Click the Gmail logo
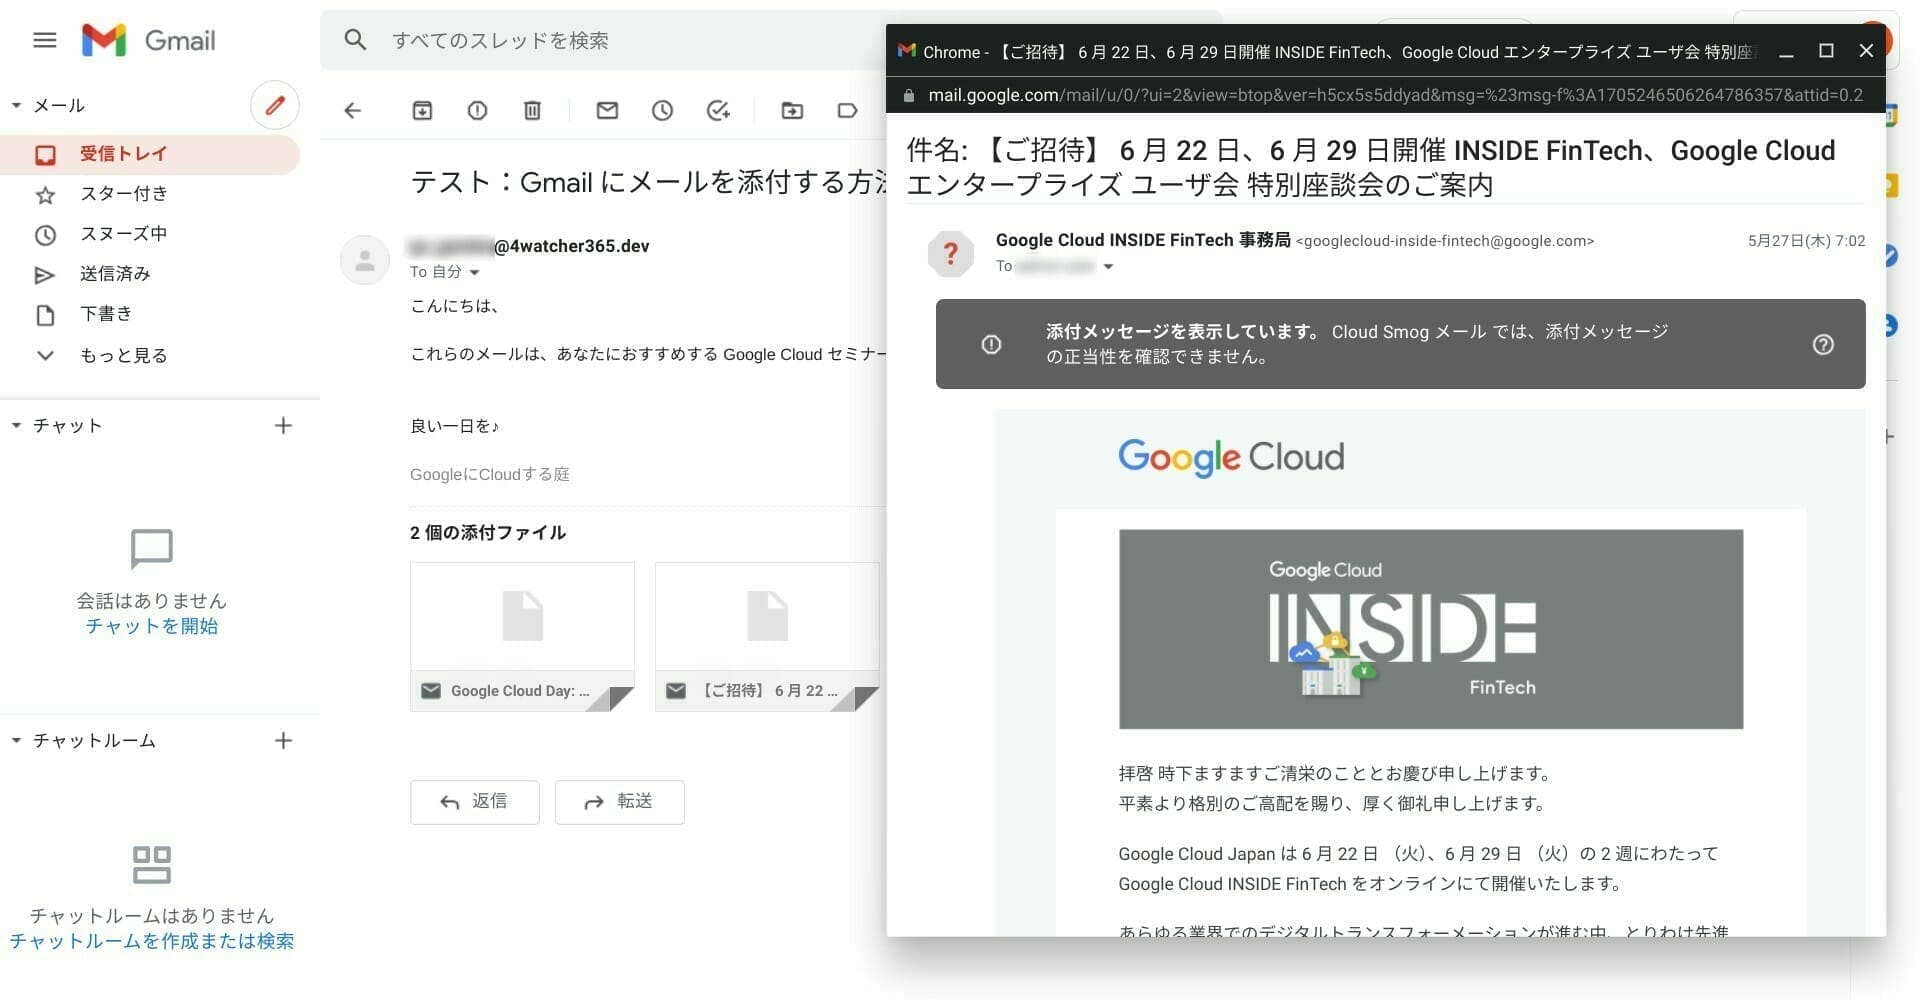 [x=149, y=40]
